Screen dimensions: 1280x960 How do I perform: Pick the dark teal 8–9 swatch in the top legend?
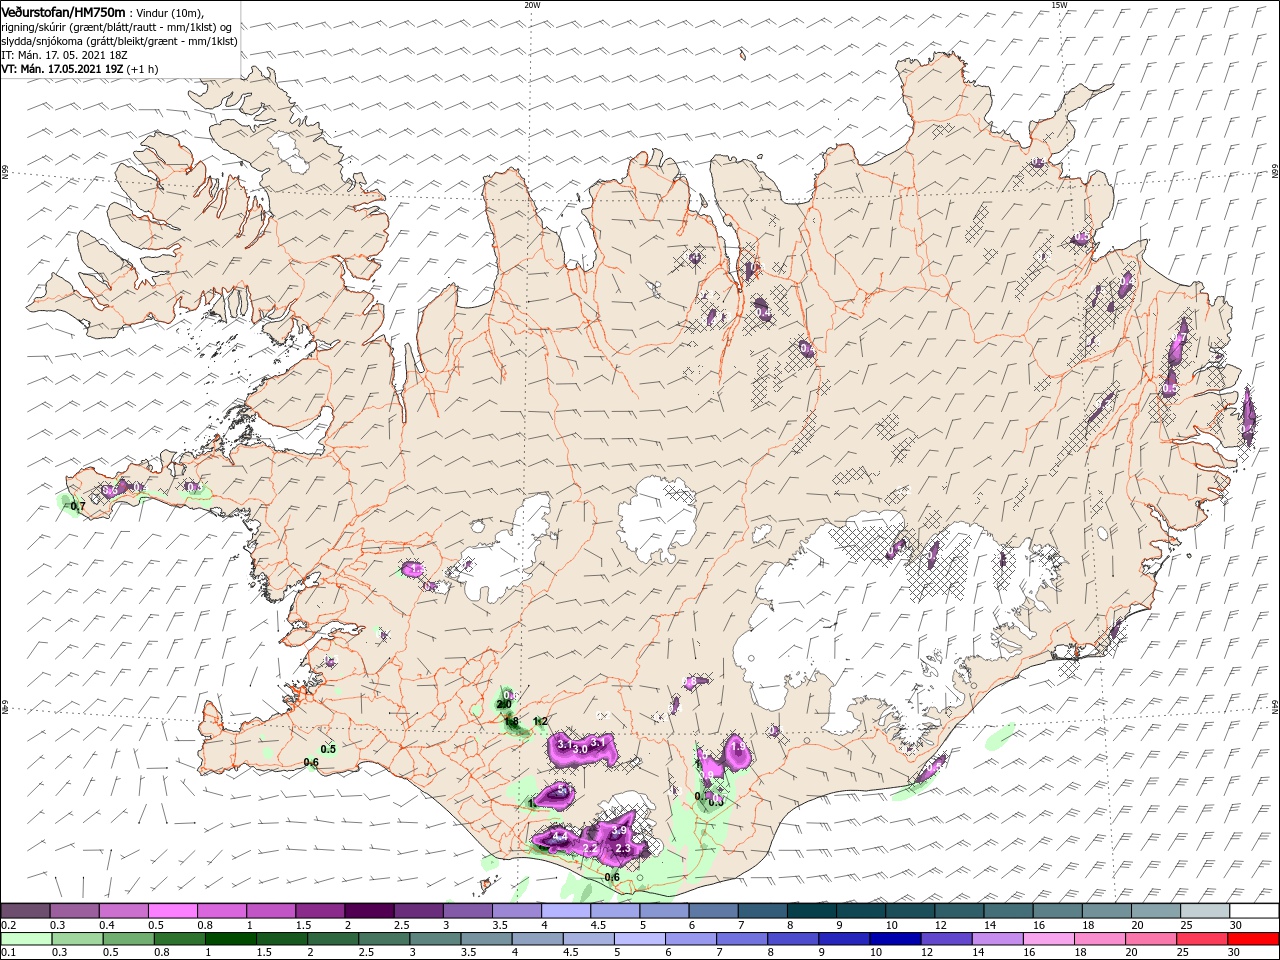(811, 910)
